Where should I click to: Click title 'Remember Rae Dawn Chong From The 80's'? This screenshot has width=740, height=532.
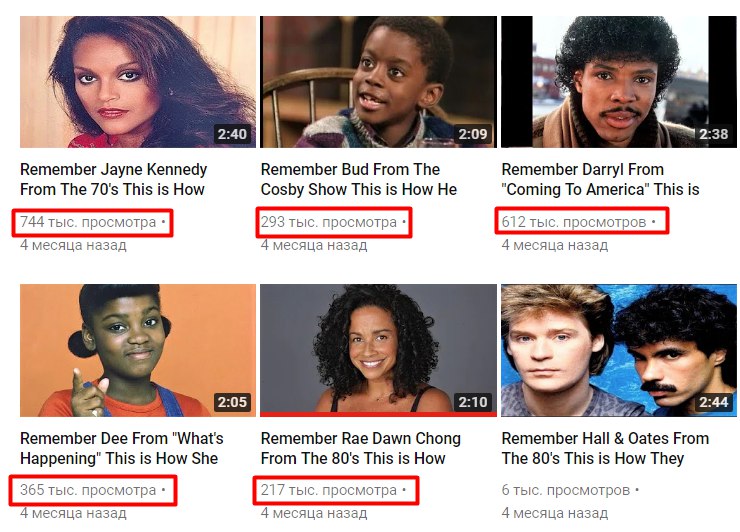[361, 448]
